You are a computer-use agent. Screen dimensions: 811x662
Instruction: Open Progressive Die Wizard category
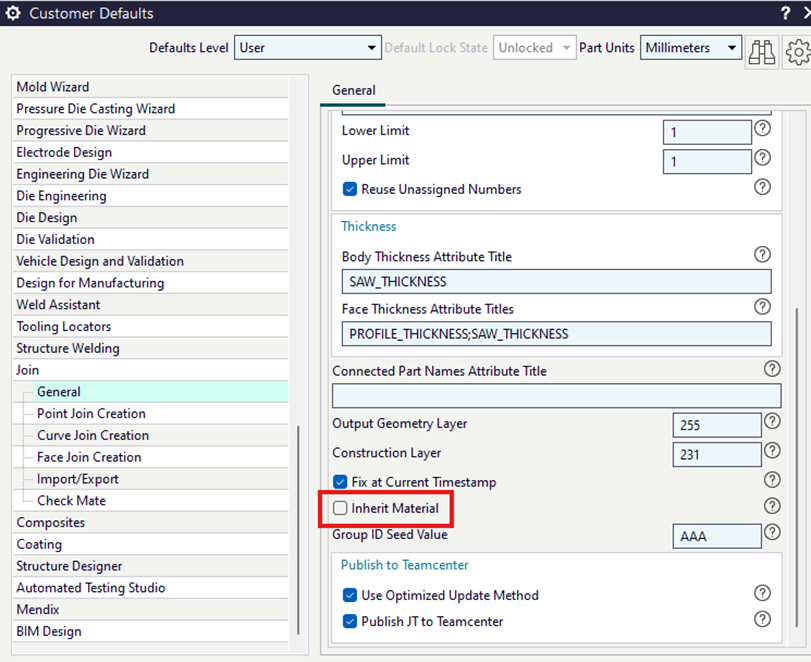tap(151, 130)
